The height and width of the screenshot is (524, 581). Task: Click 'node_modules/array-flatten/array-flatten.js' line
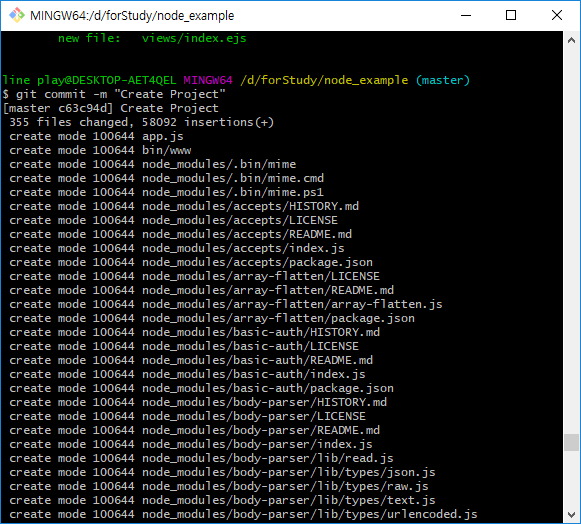tap(226, 305)
